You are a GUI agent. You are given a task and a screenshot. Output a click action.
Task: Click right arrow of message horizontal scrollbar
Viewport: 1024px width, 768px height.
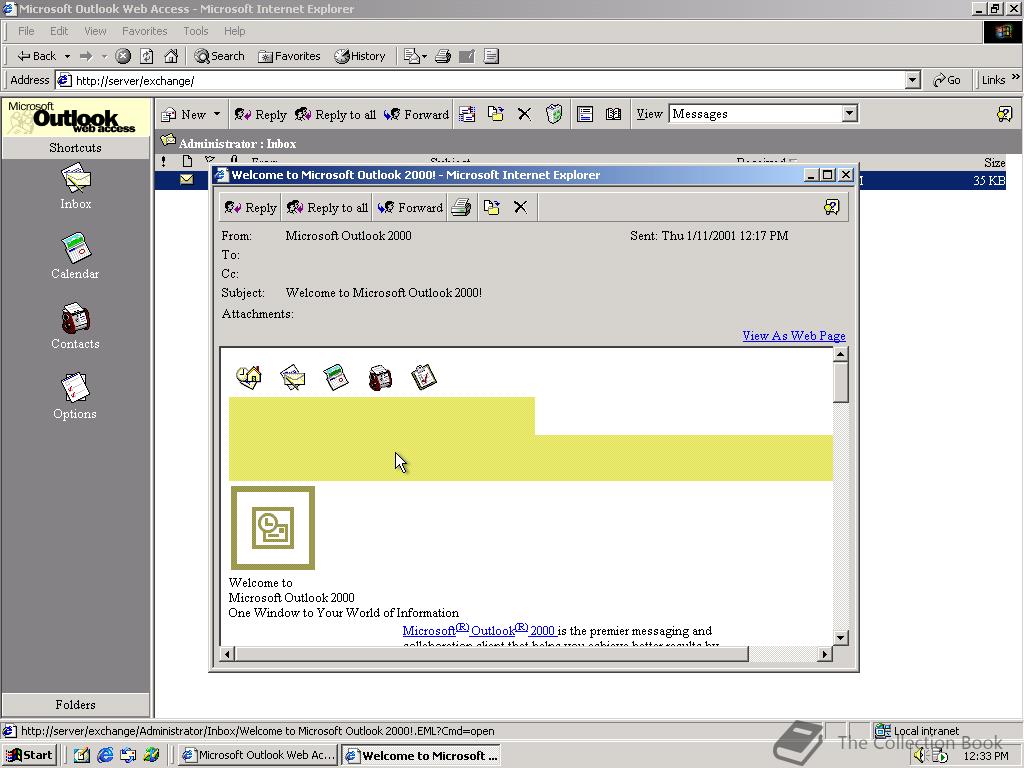[825, 654]
